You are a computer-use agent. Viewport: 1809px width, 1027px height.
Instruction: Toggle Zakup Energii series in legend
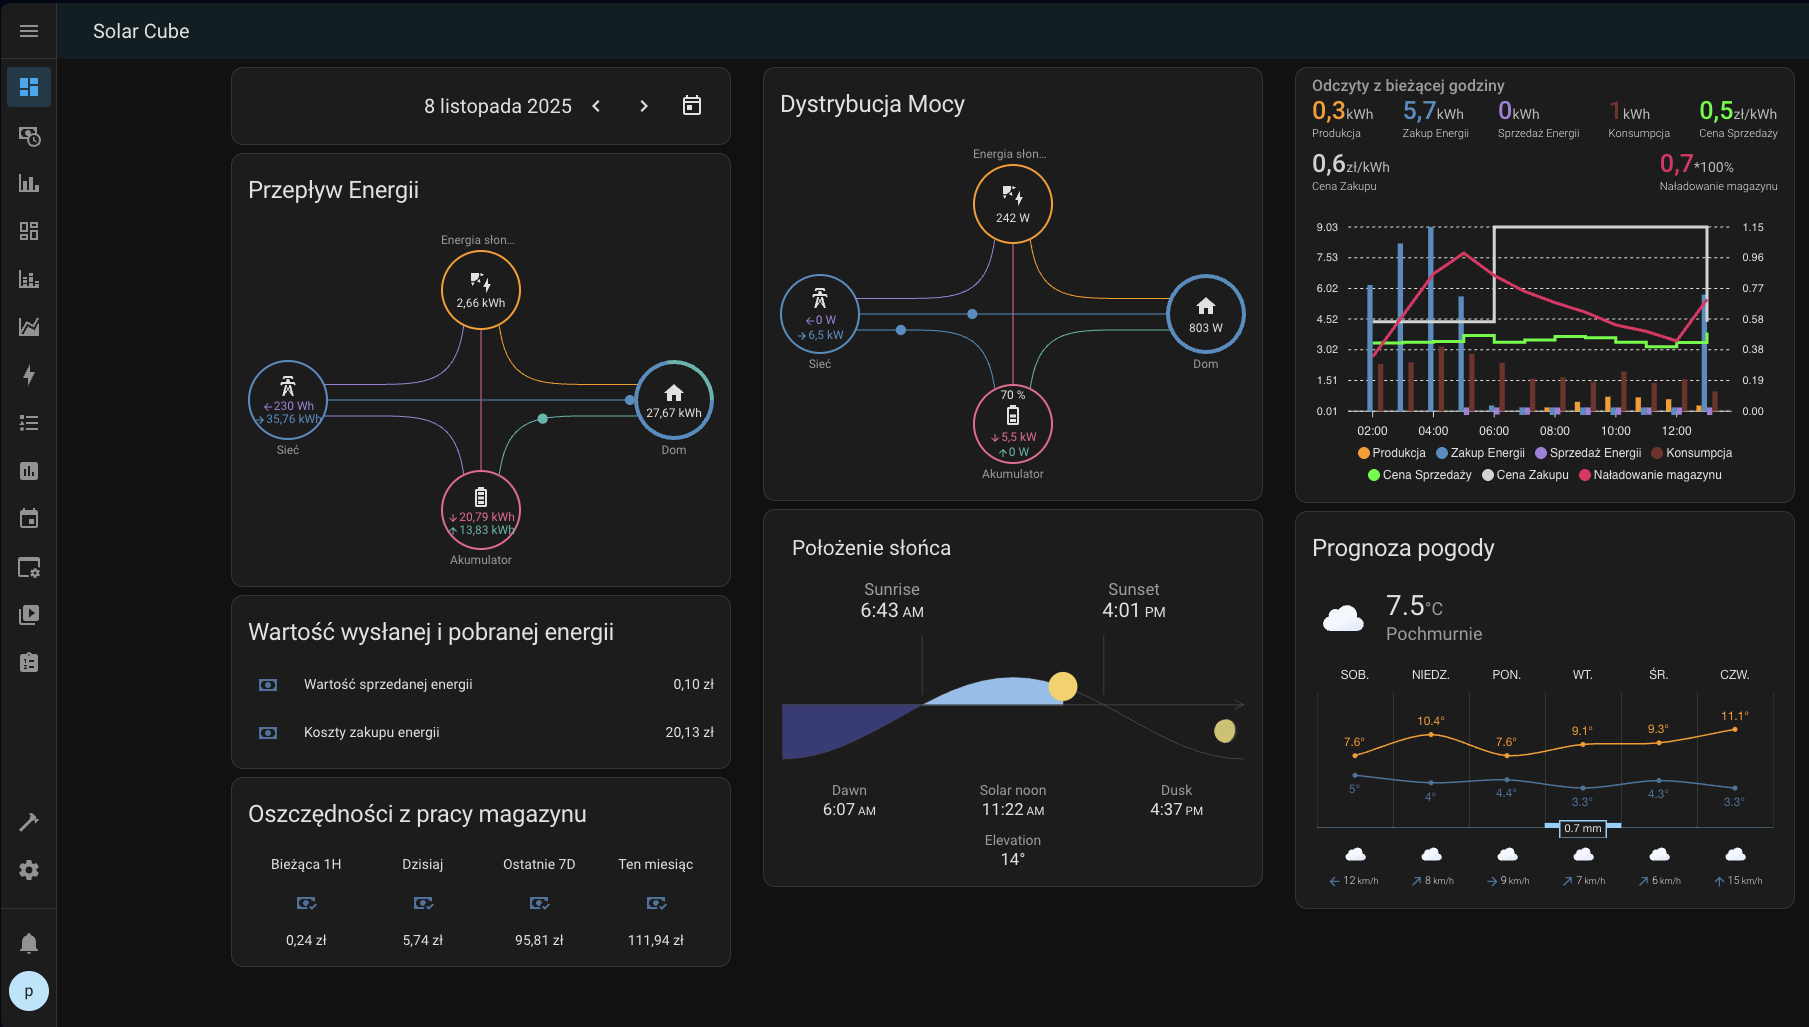1481,453
